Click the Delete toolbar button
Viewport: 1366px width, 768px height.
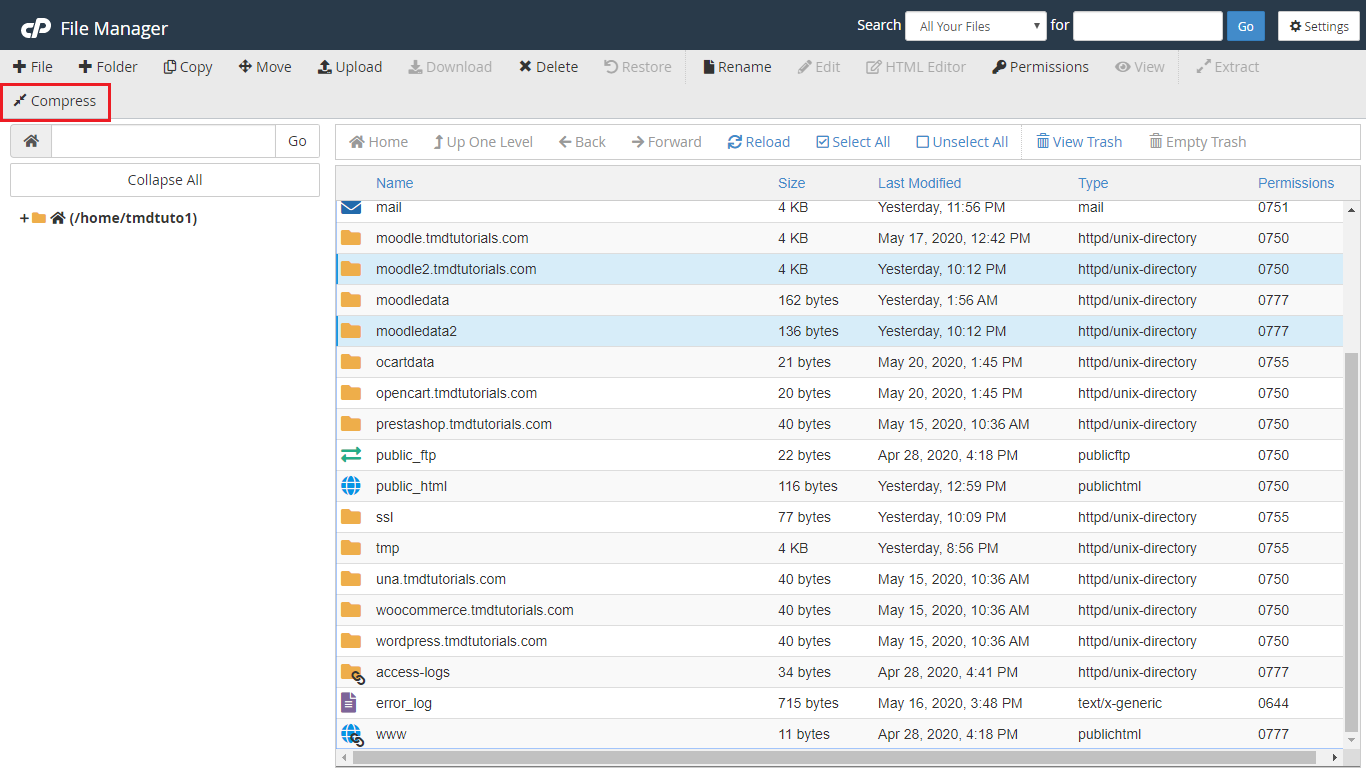[548, 67]
